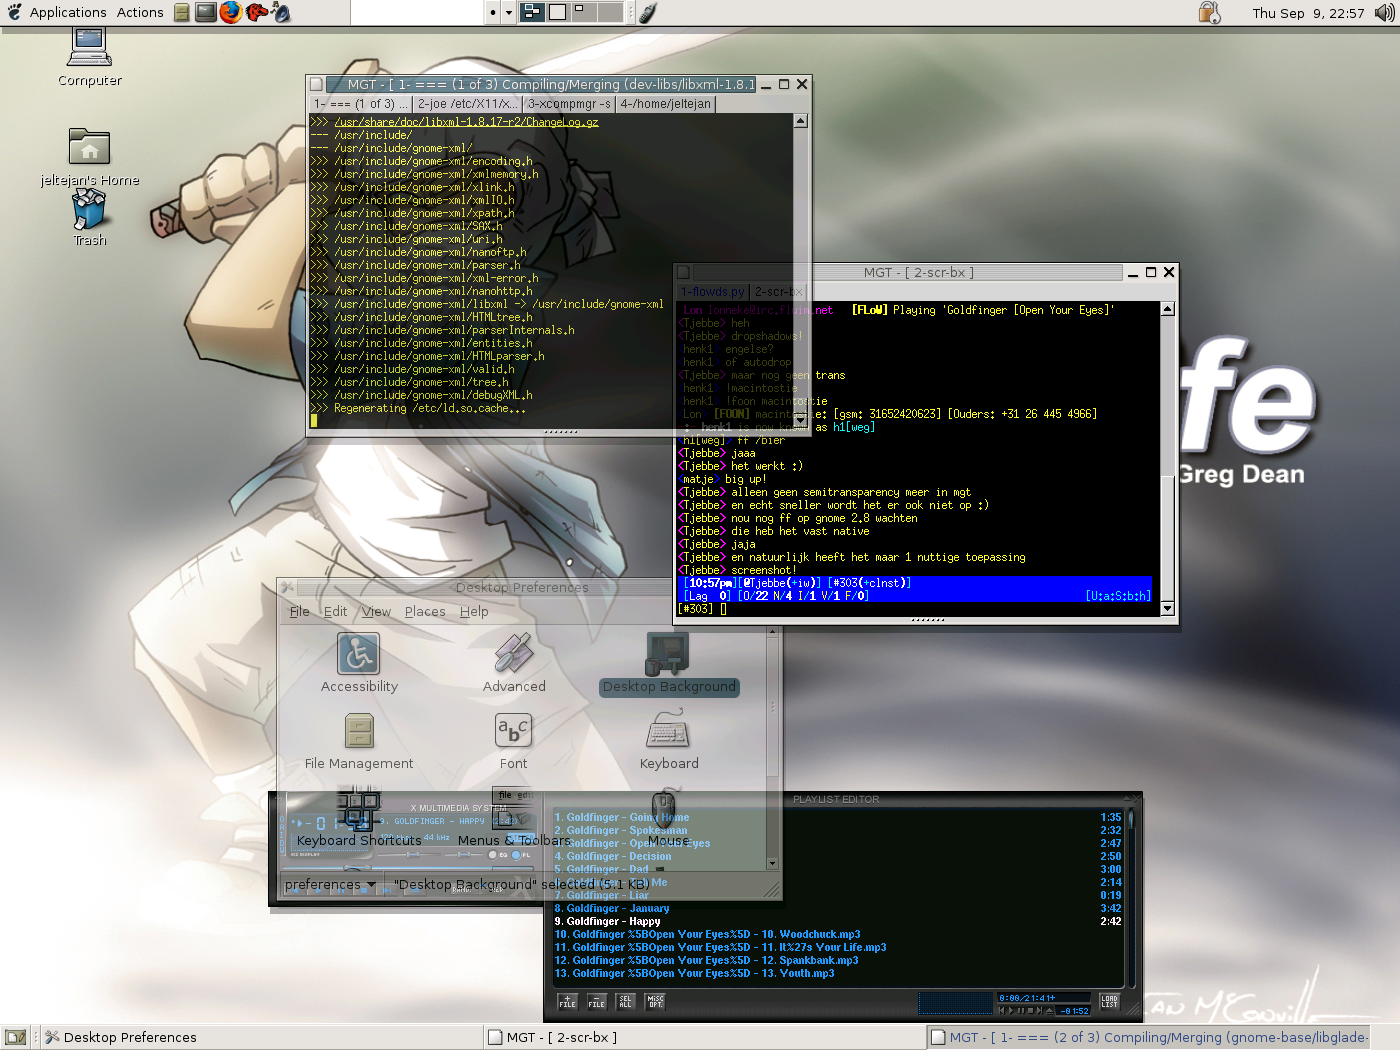
Task: Select the '3-xcompmgr -s' tab in MGT
Action: pyautogui.click(x=569, y=104)
